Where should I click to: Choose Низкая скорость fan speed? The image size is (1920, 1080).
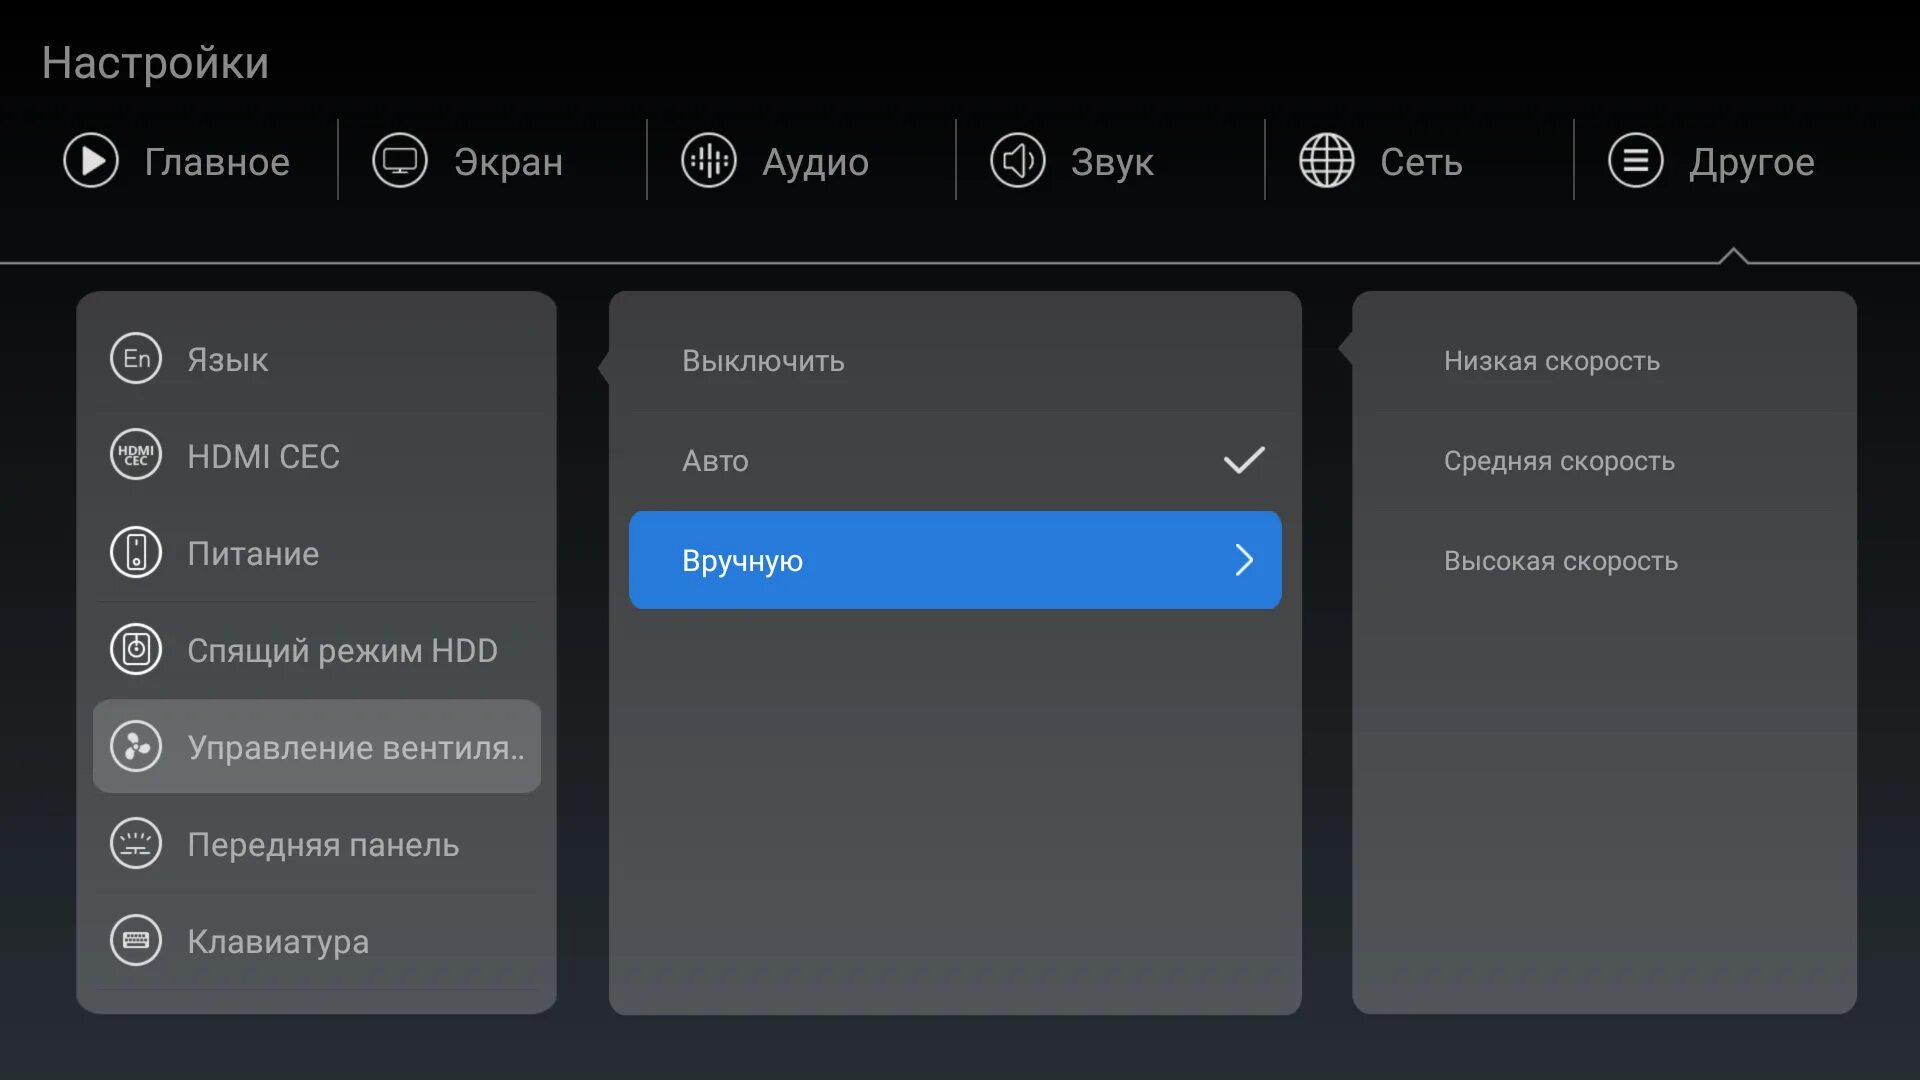(1551, 361)
